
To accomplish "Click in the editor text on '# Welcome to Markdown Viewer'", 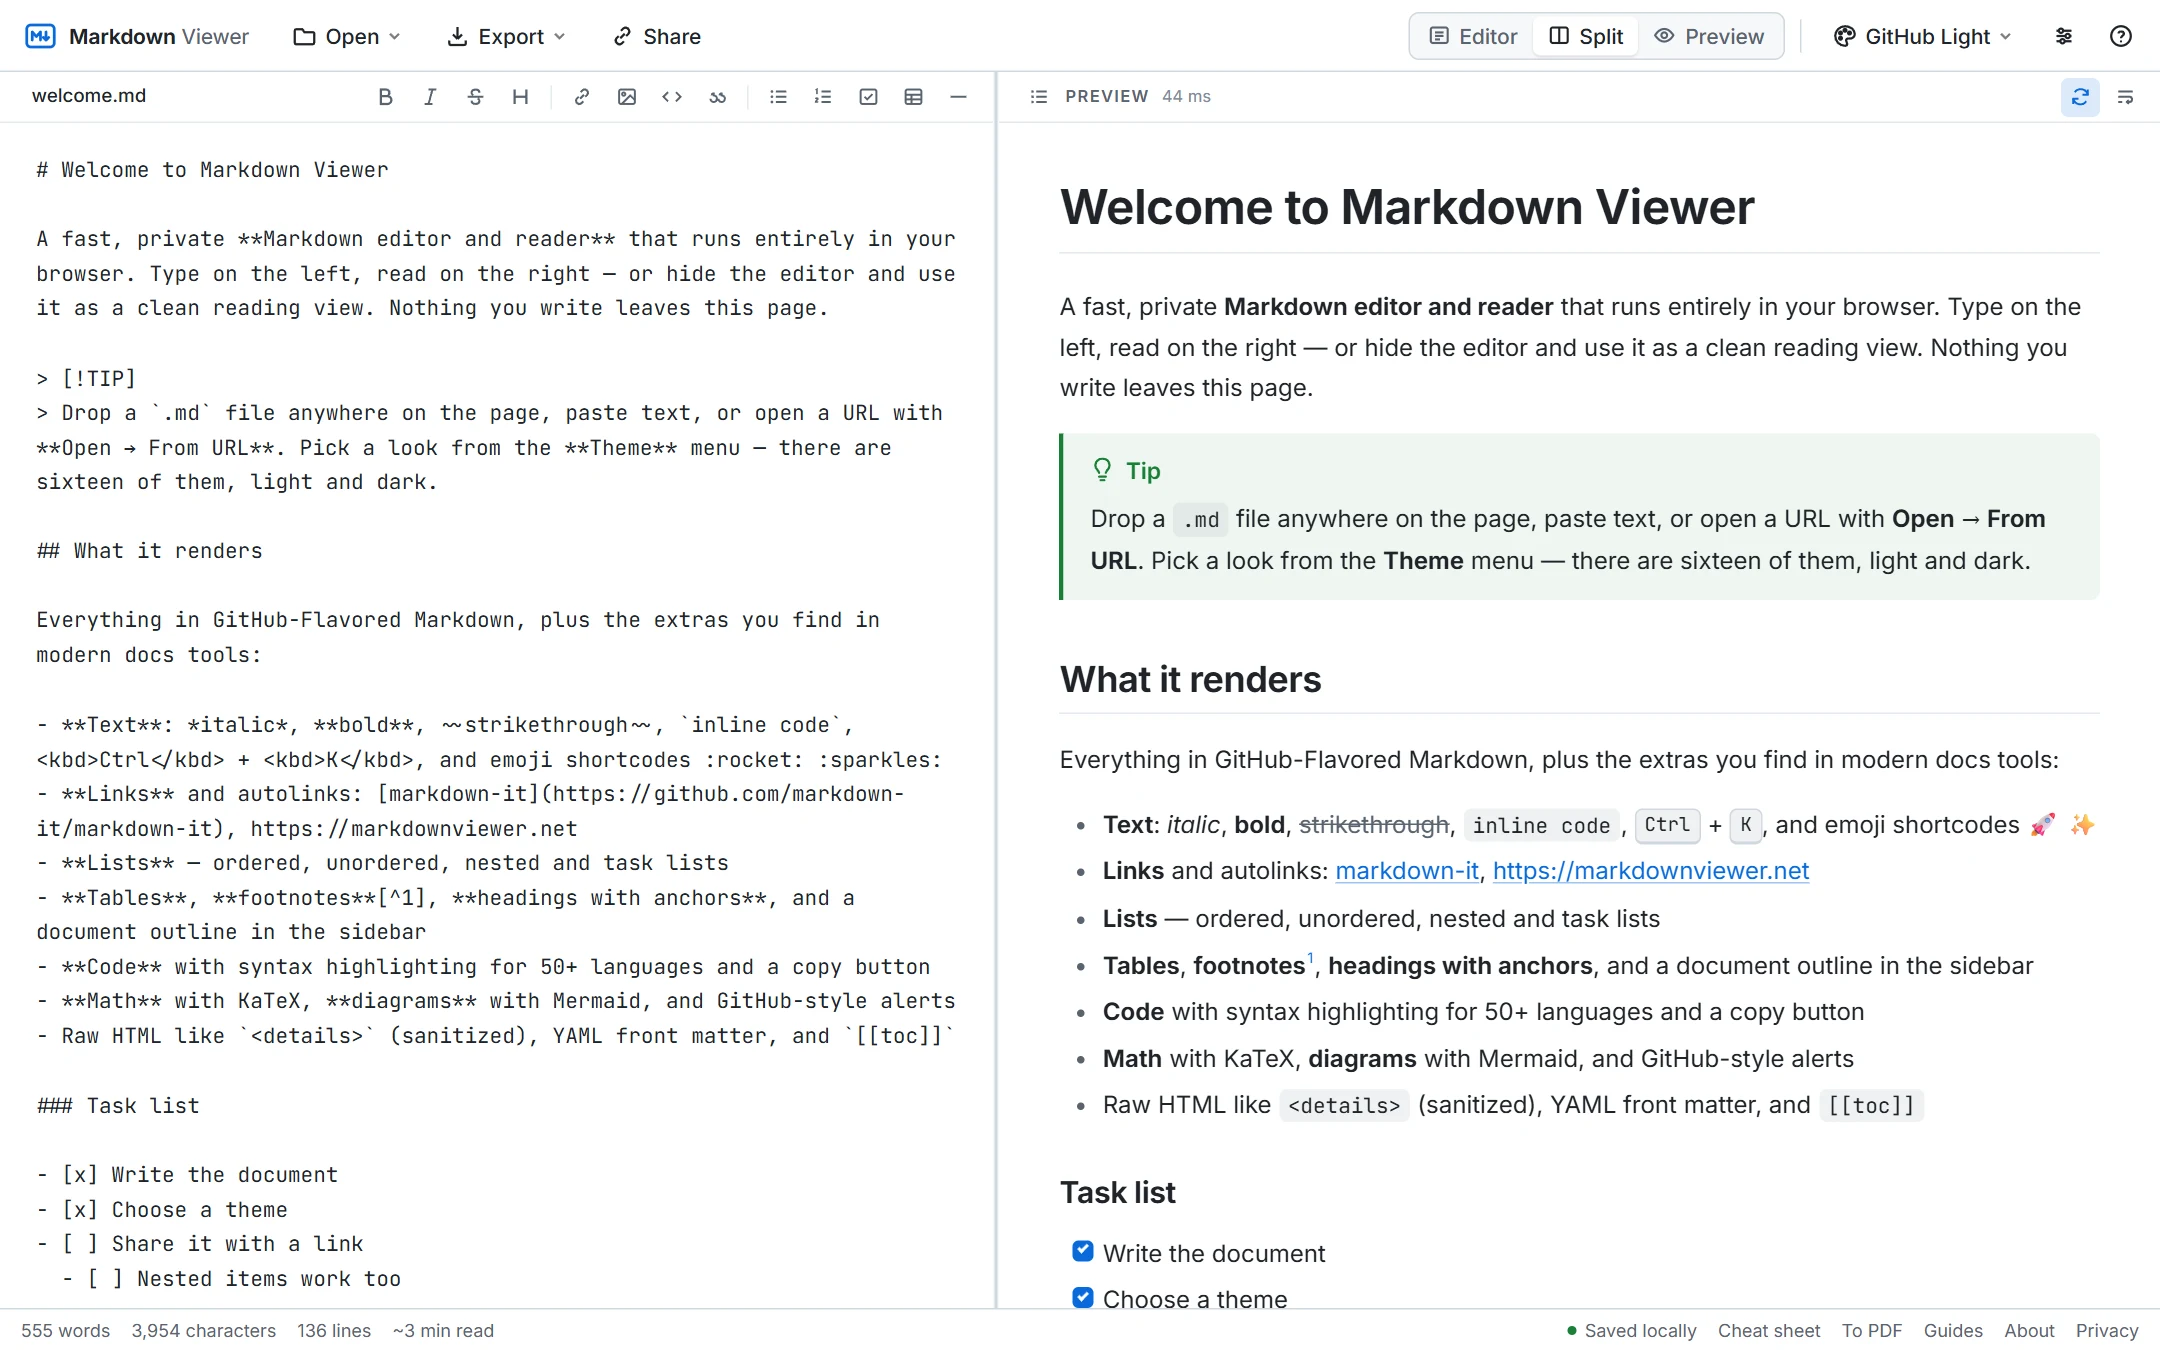I will (x=212, y=170).
